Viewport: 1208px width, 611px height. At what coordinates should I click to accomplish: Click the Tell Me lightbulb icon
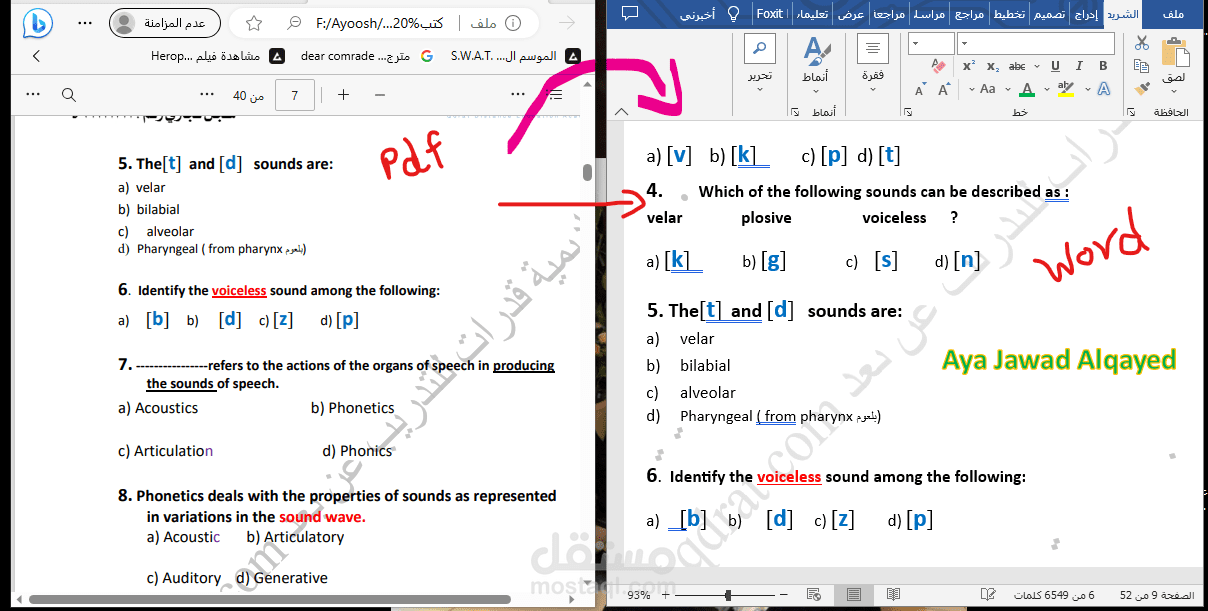[x=734, y=13]
